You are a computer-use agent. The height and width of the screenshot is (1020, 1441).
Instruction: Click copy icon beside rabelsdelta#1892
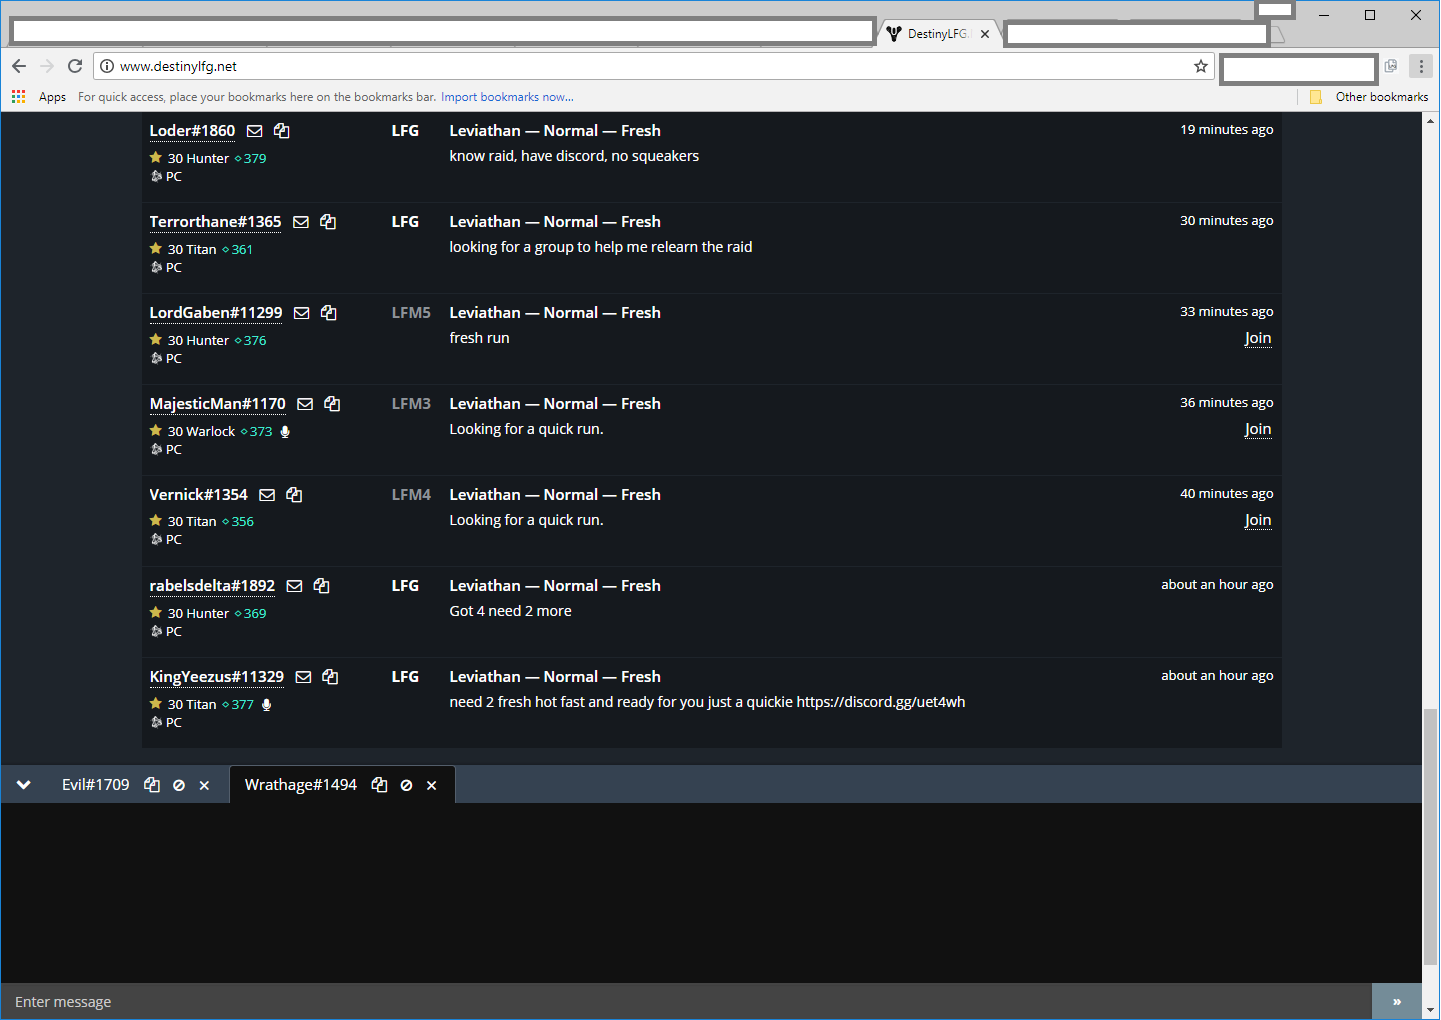click(x=321, y=586)
